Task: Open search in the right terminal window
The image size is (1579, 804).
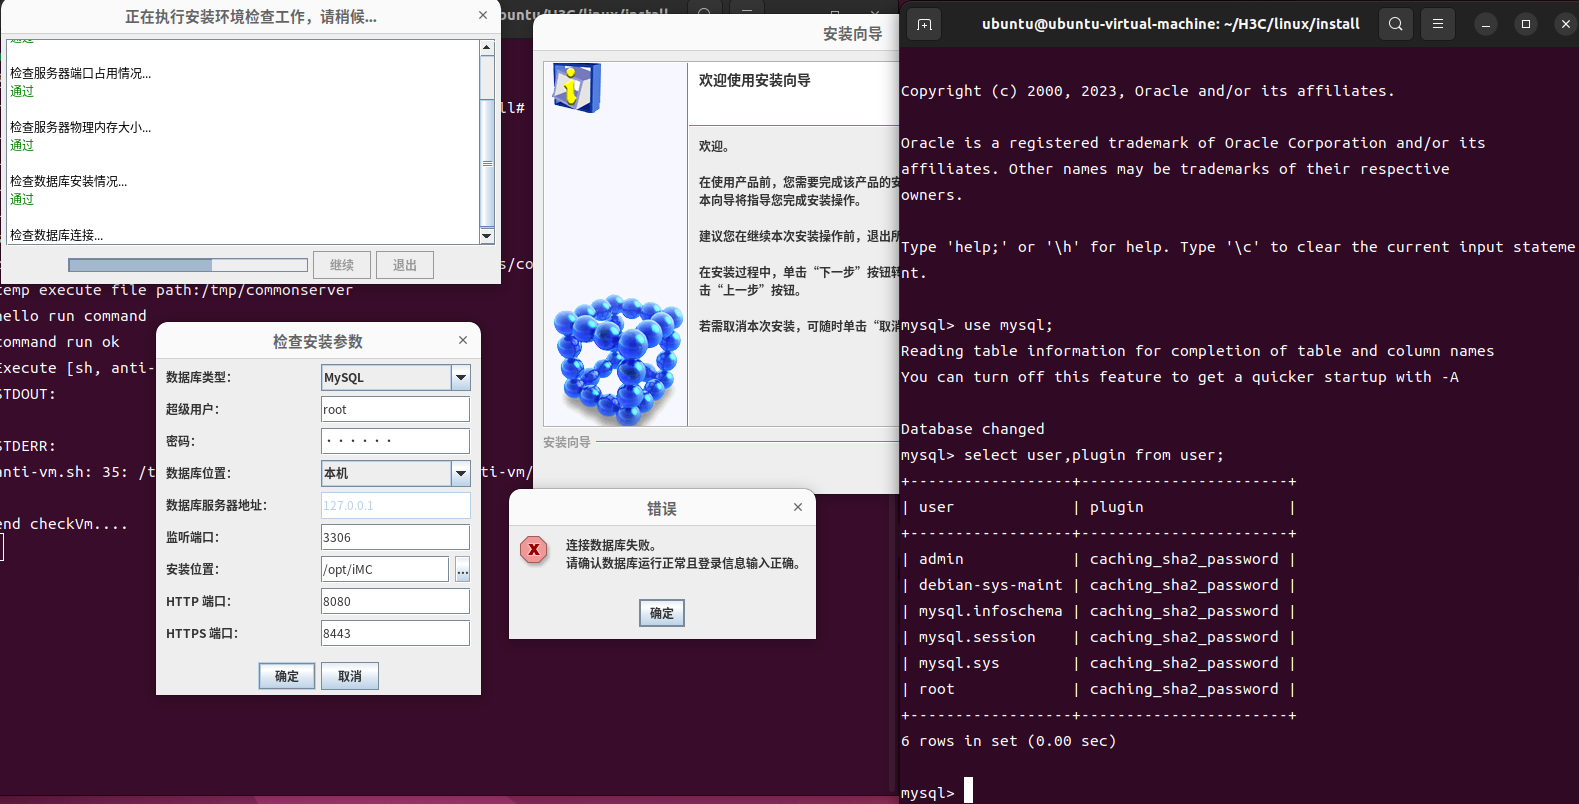Action: tap(1396, 24)
